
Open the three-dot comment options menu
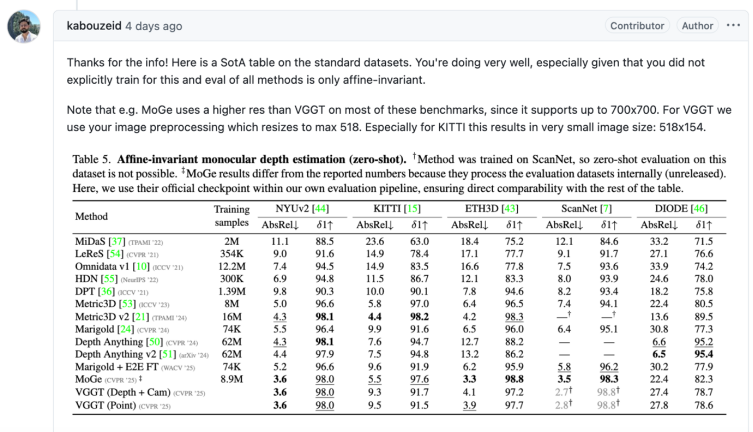(x=733, y=25)
